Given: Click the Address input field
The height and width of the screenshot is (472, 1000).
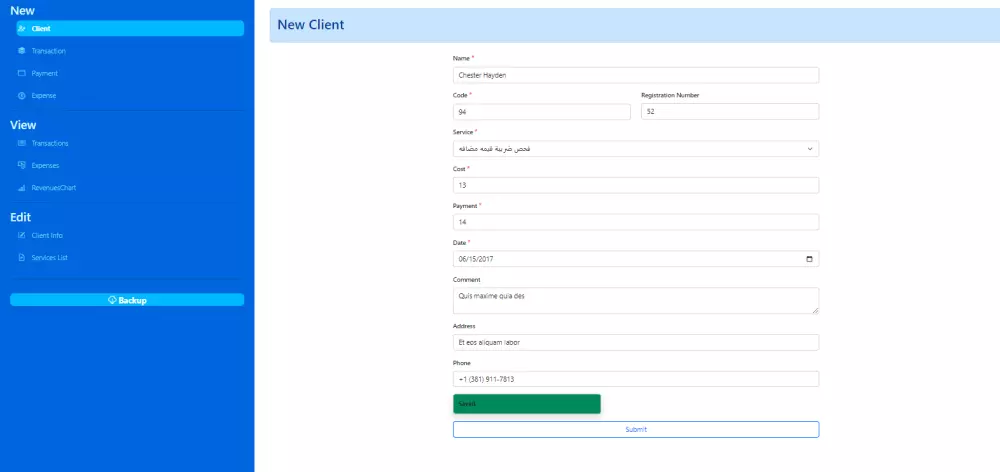Looking at the screenshot, I should tap(636, 343).
